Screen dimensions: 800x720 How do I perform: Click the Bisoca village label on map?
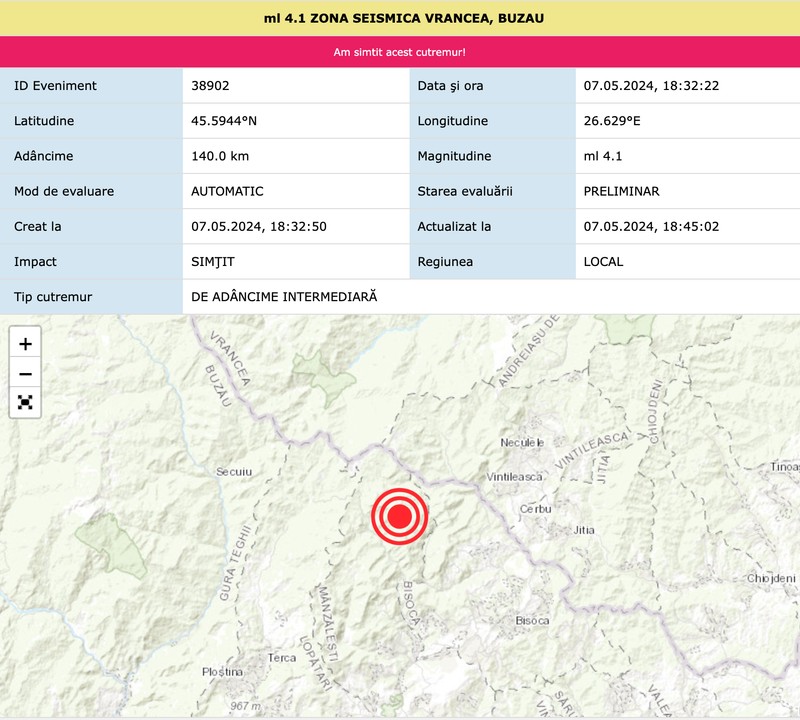[x=532, y=621]
